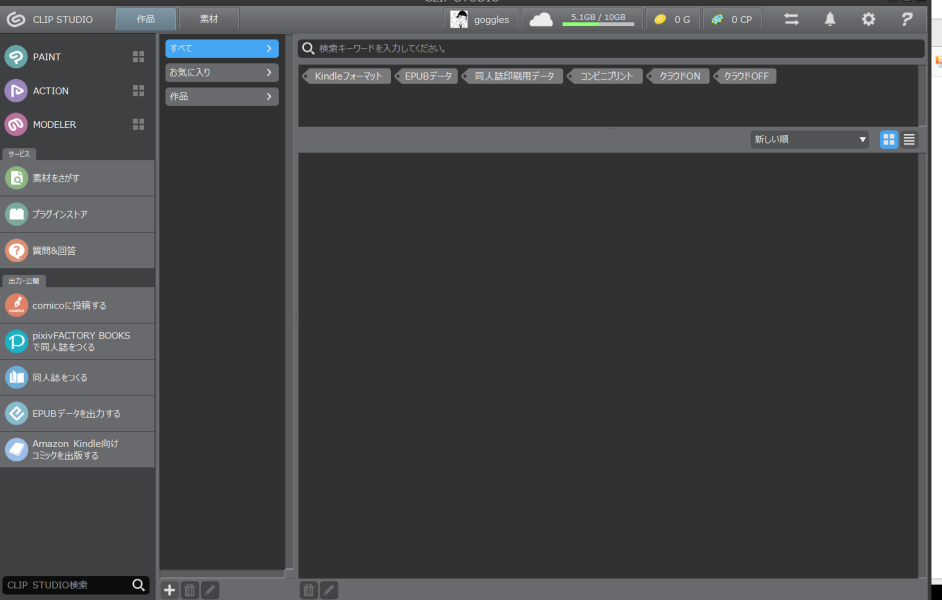Open grid menu next to MODELER

point(138,124)
